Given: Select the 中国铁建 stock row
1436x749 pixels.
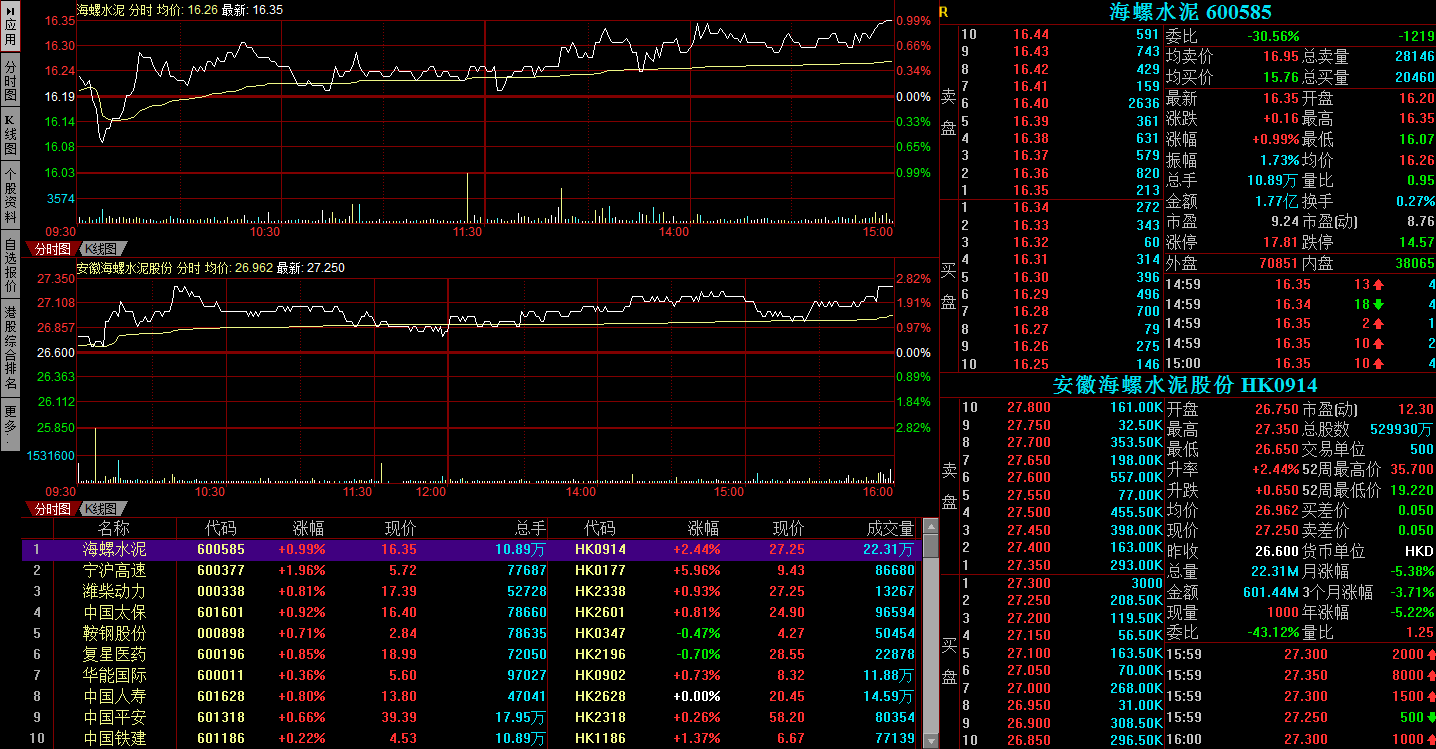Looking at the screenshot, I should click(x=470, y=739).
